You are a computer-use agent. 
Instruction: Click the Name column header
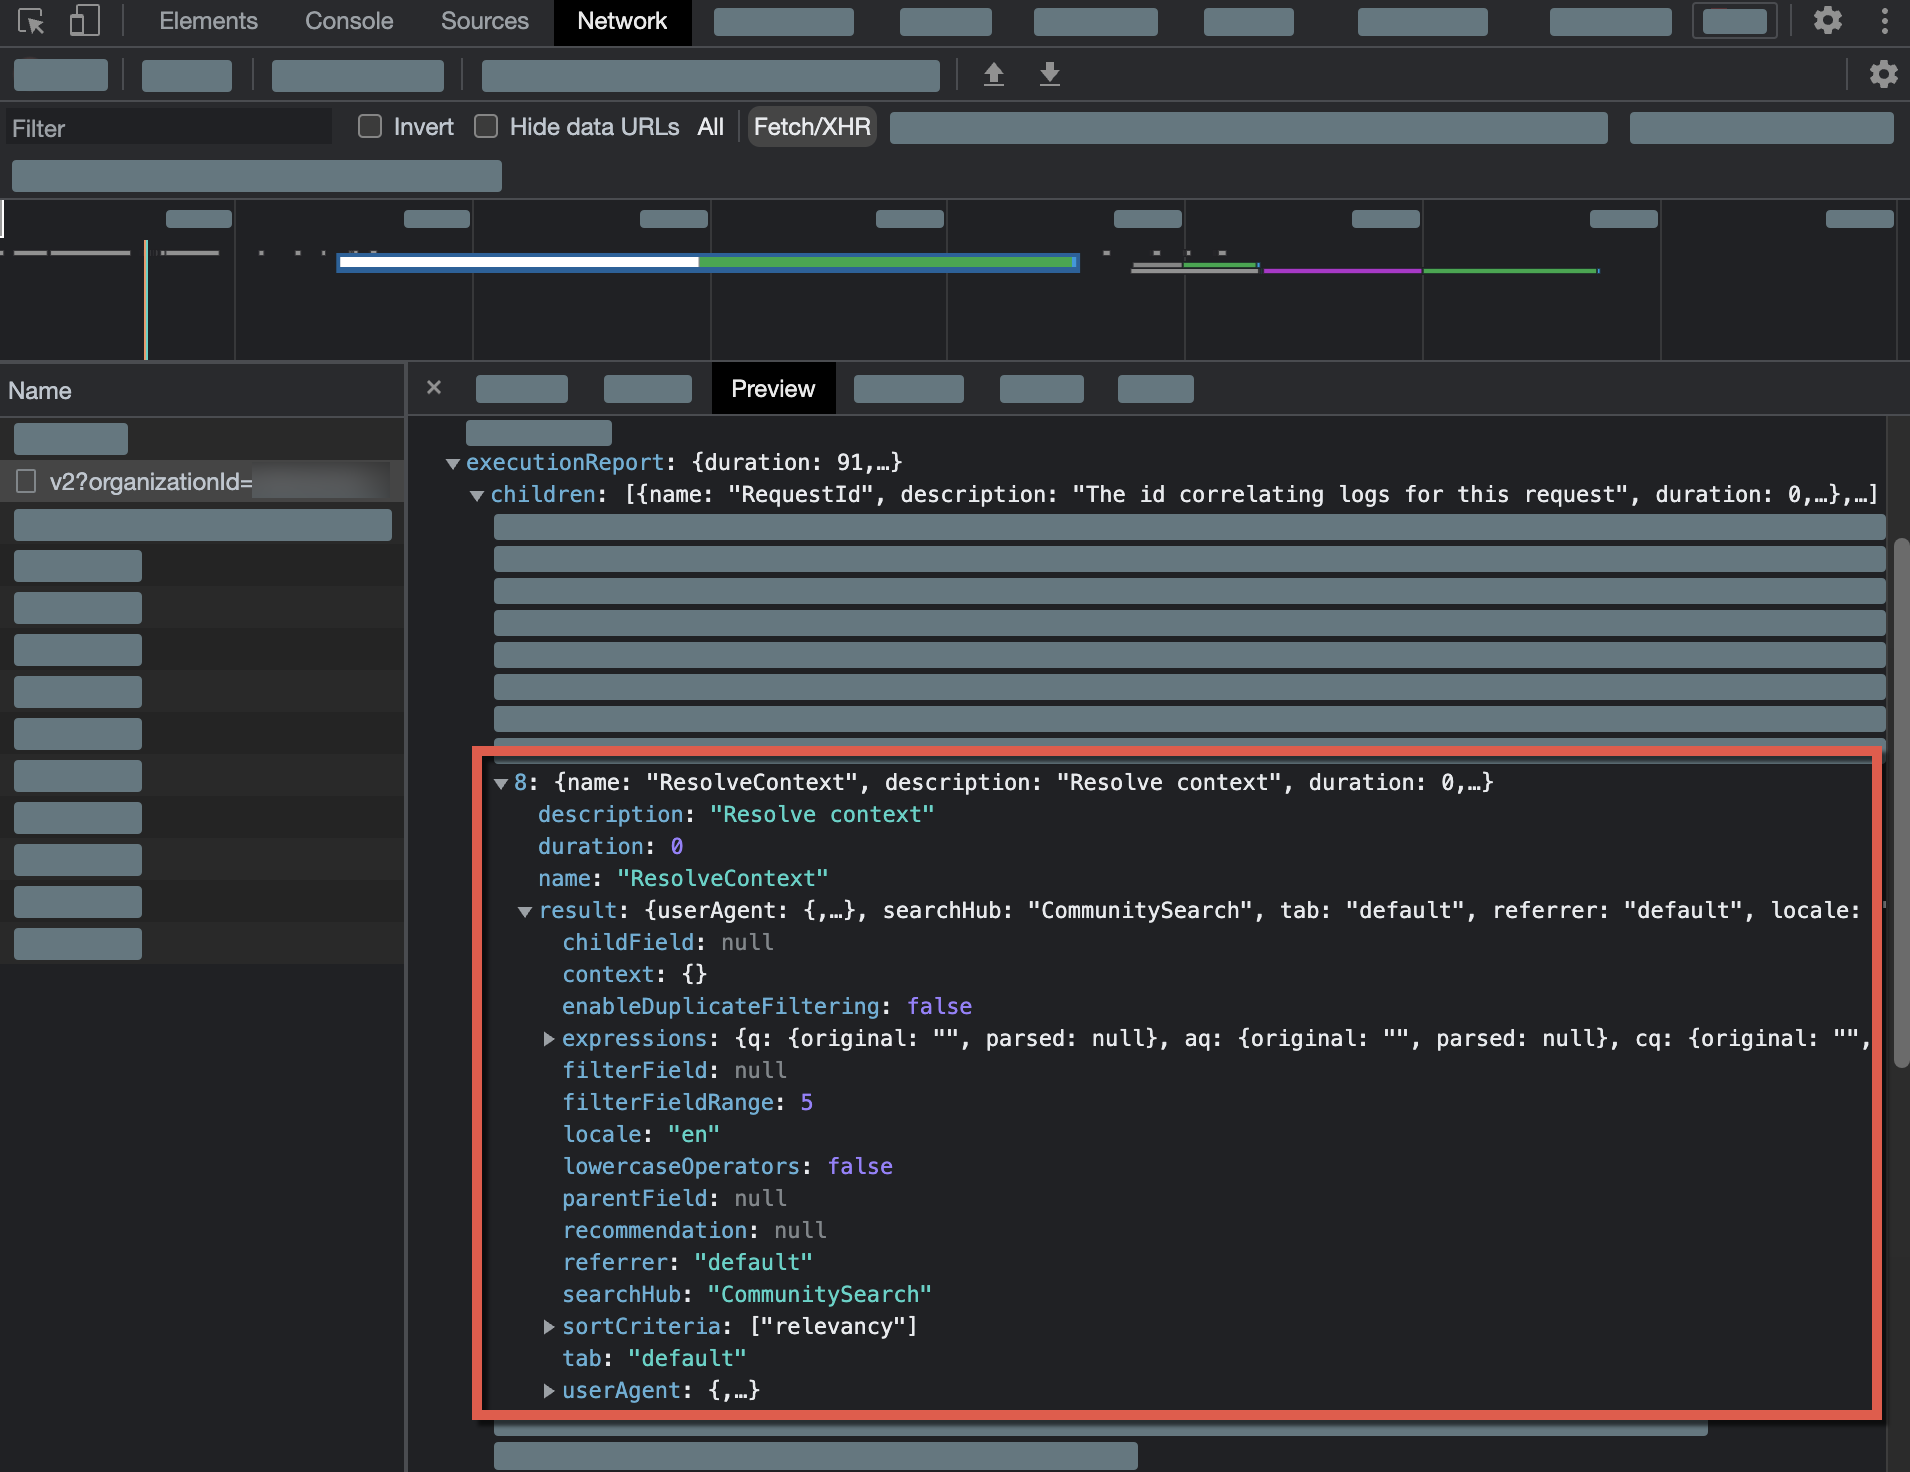(202, 391)
